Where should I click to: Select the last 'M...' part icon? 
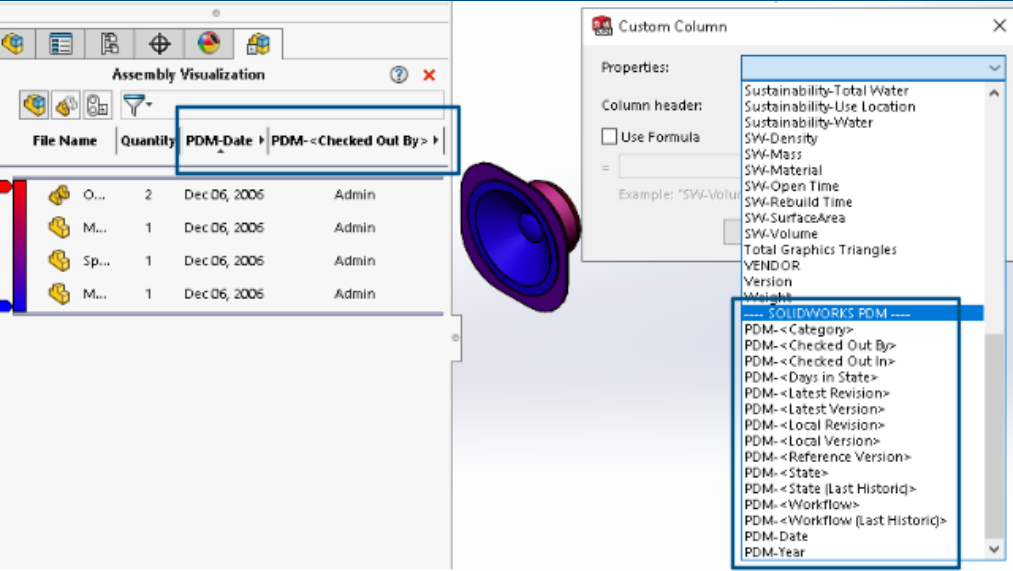pyautogui.click(x=59, y=294)
